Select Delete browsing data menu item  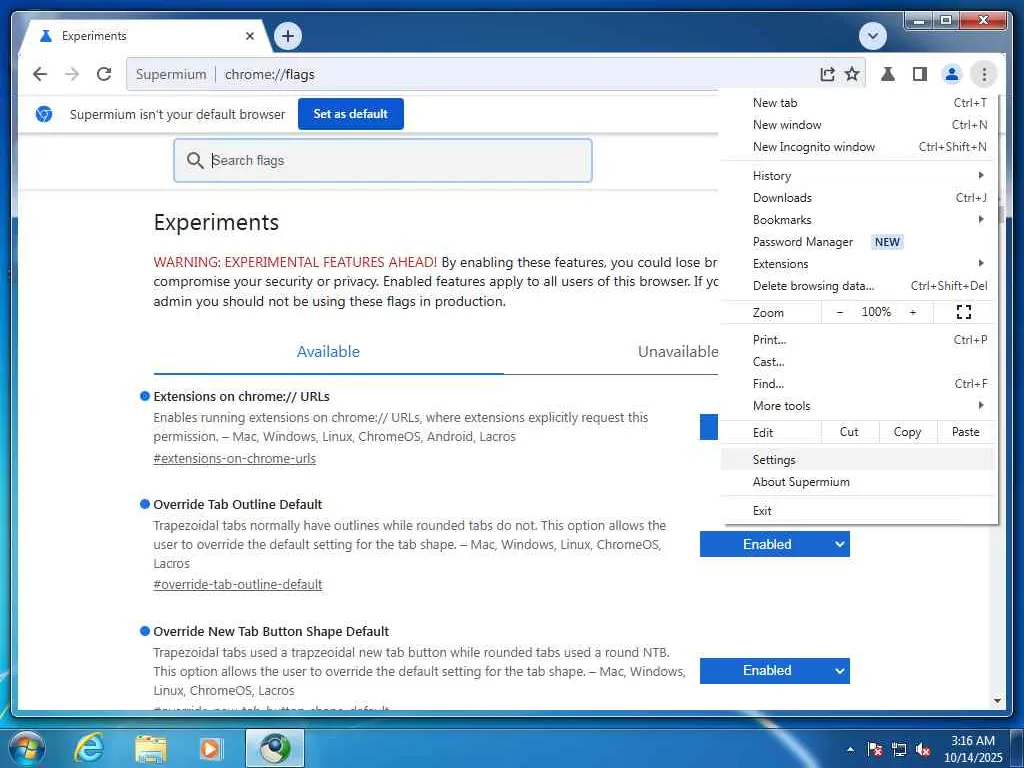[859, 286]
